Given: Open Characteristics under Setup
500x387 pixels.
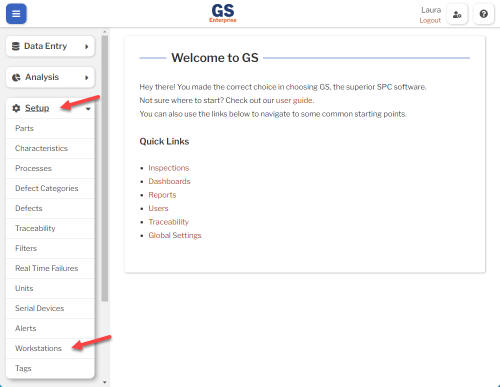Looking at the screenshot, I should 50,148.
